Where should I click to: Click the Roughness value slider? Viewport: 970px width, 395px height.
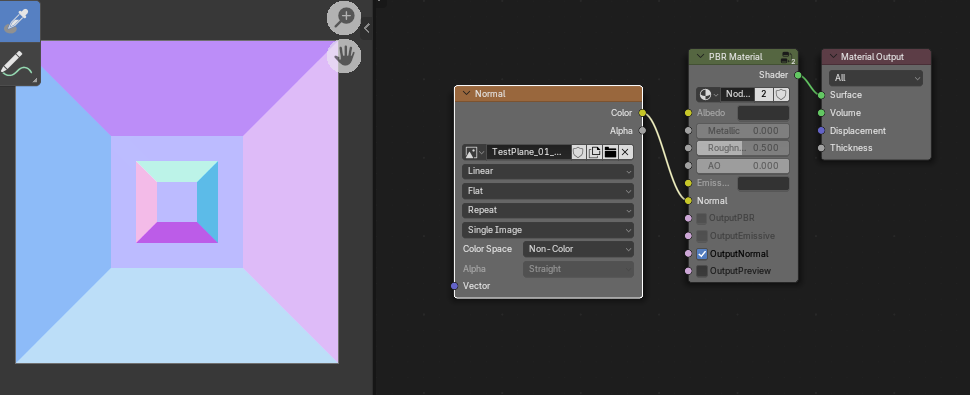[x=743, y=148]
